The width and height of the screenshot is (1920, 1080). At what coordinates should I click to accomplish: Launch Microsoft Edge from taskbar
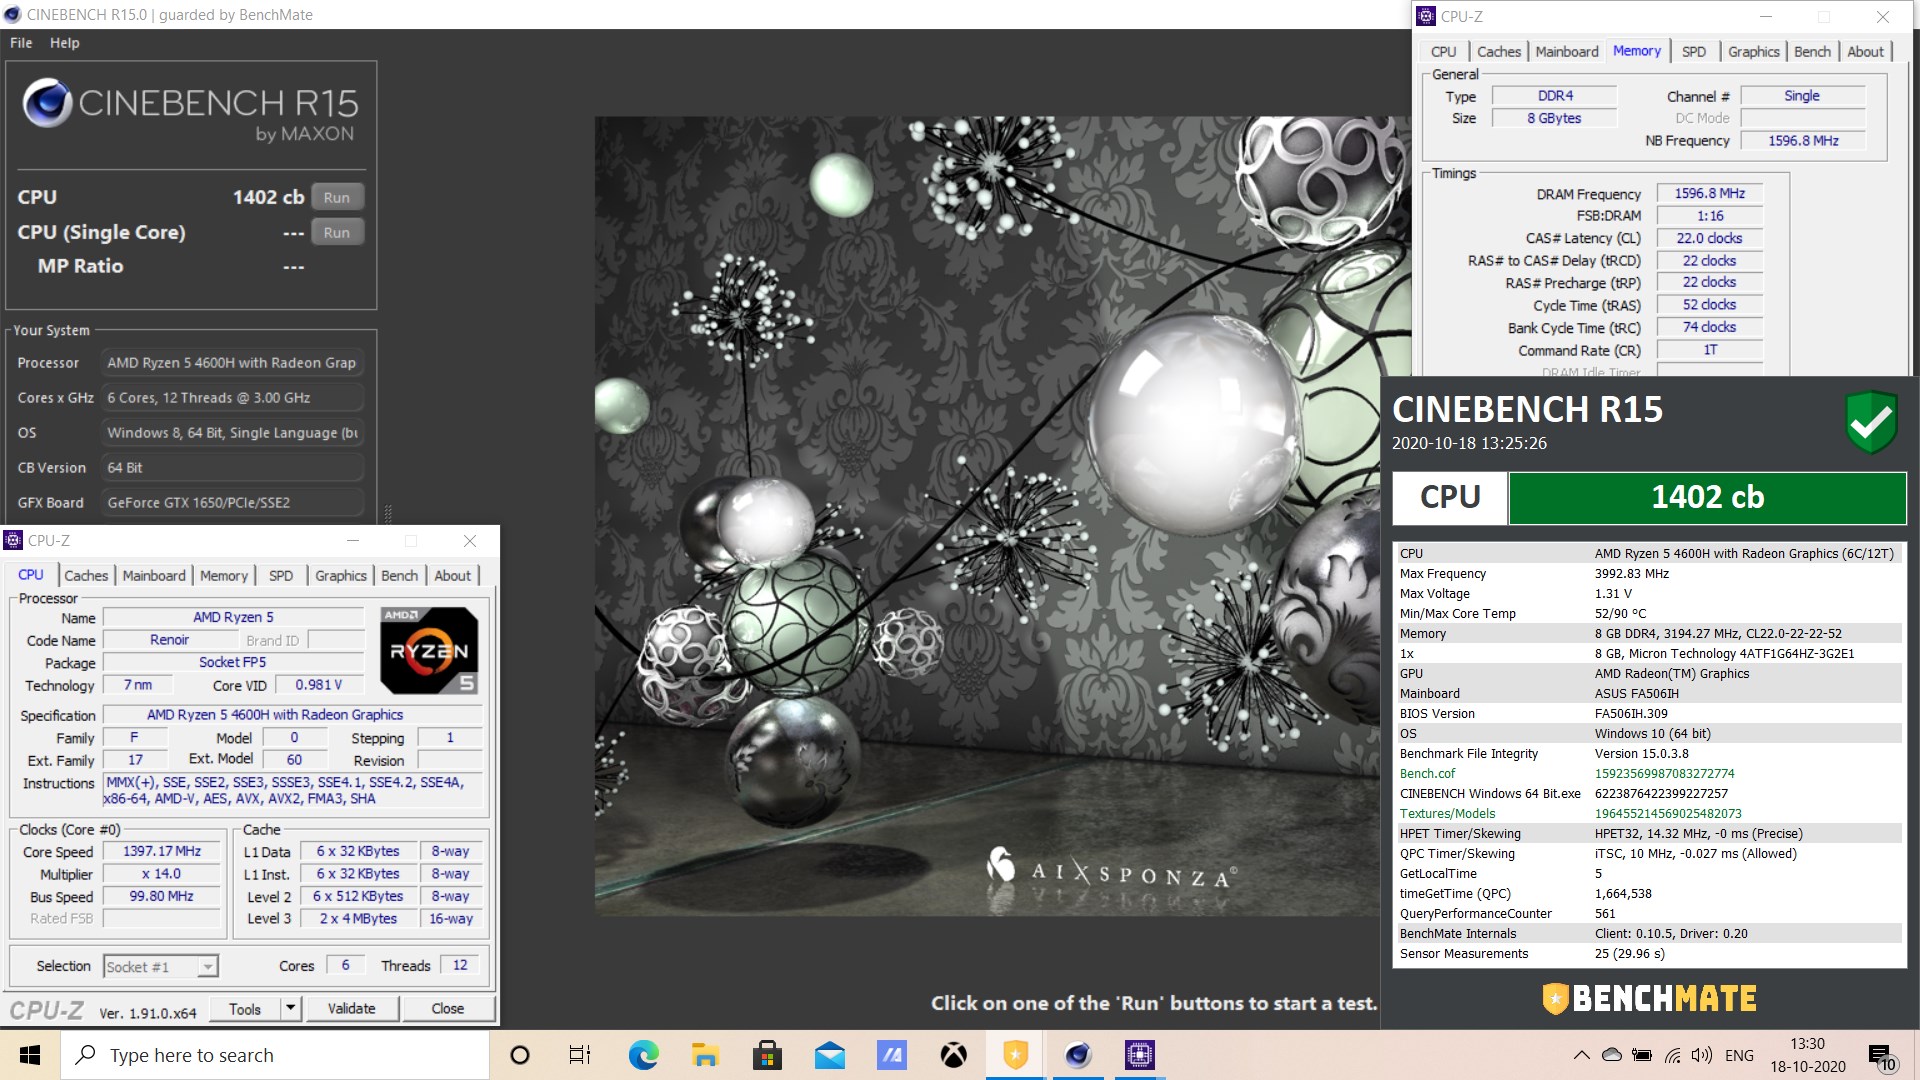pyautogui.click(x=643, y=1055)
